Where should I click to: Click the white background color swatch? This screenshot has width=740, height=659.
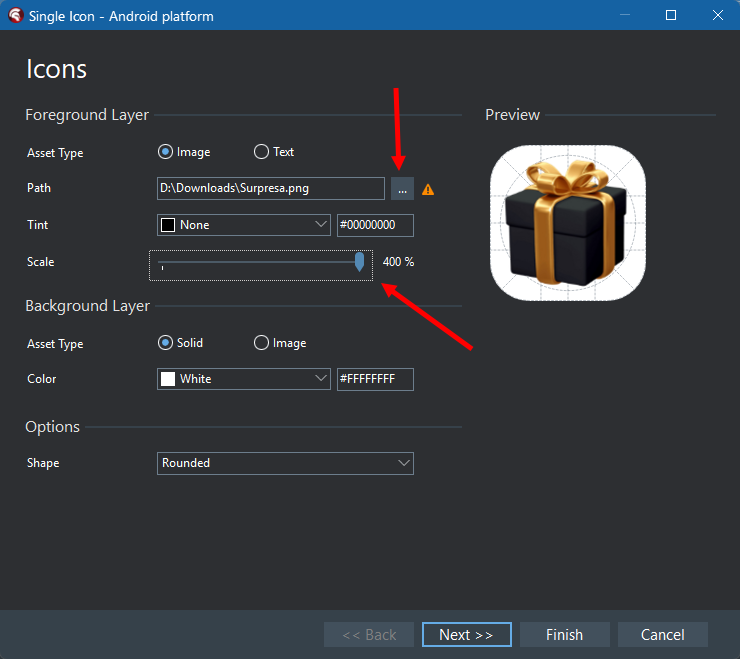click(168, 379)
